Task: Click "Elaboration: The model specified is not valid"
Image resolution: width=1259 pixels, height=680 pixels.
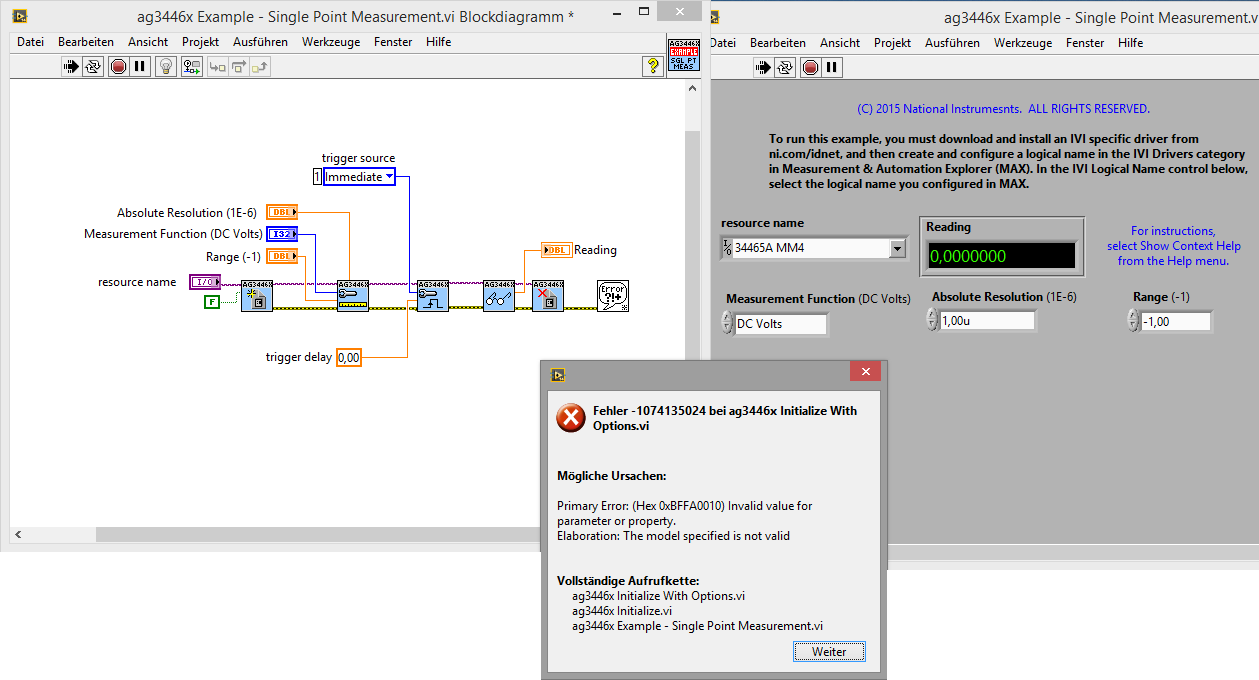Action: click(x=673, y=536)
